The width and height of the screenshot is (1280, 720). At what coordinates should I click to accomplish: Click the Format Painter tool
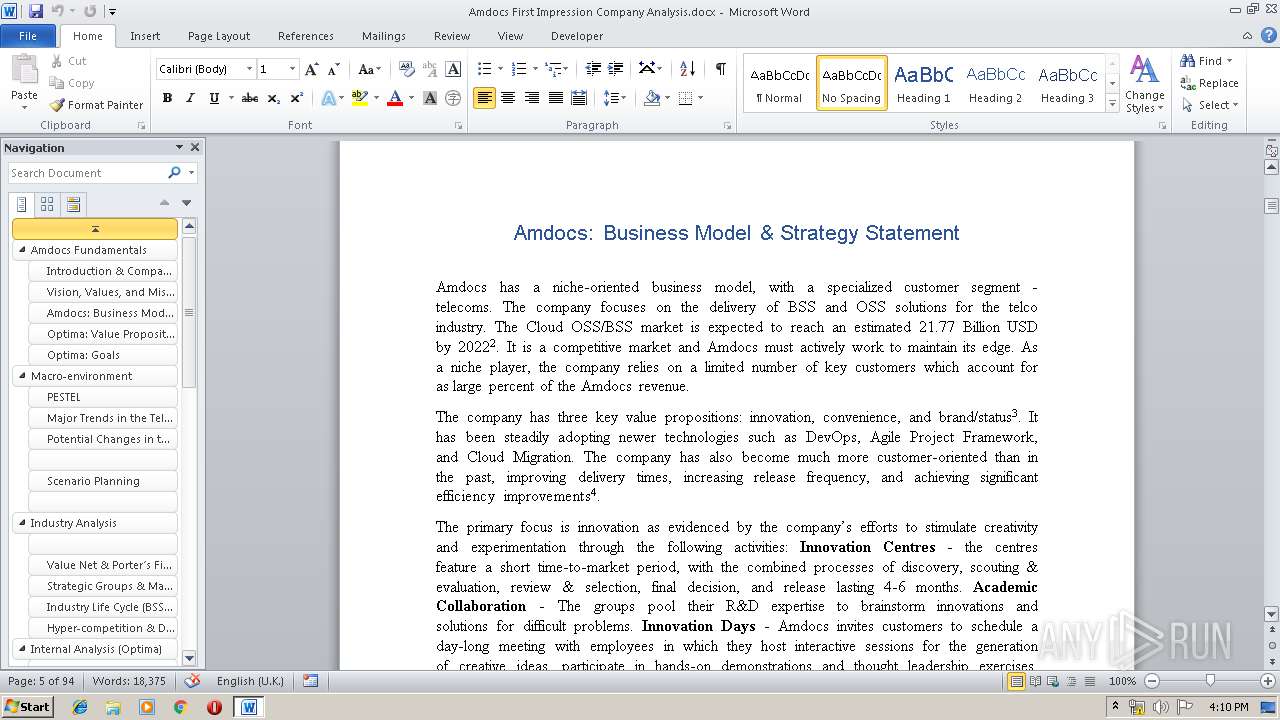(x=97, y=105)
